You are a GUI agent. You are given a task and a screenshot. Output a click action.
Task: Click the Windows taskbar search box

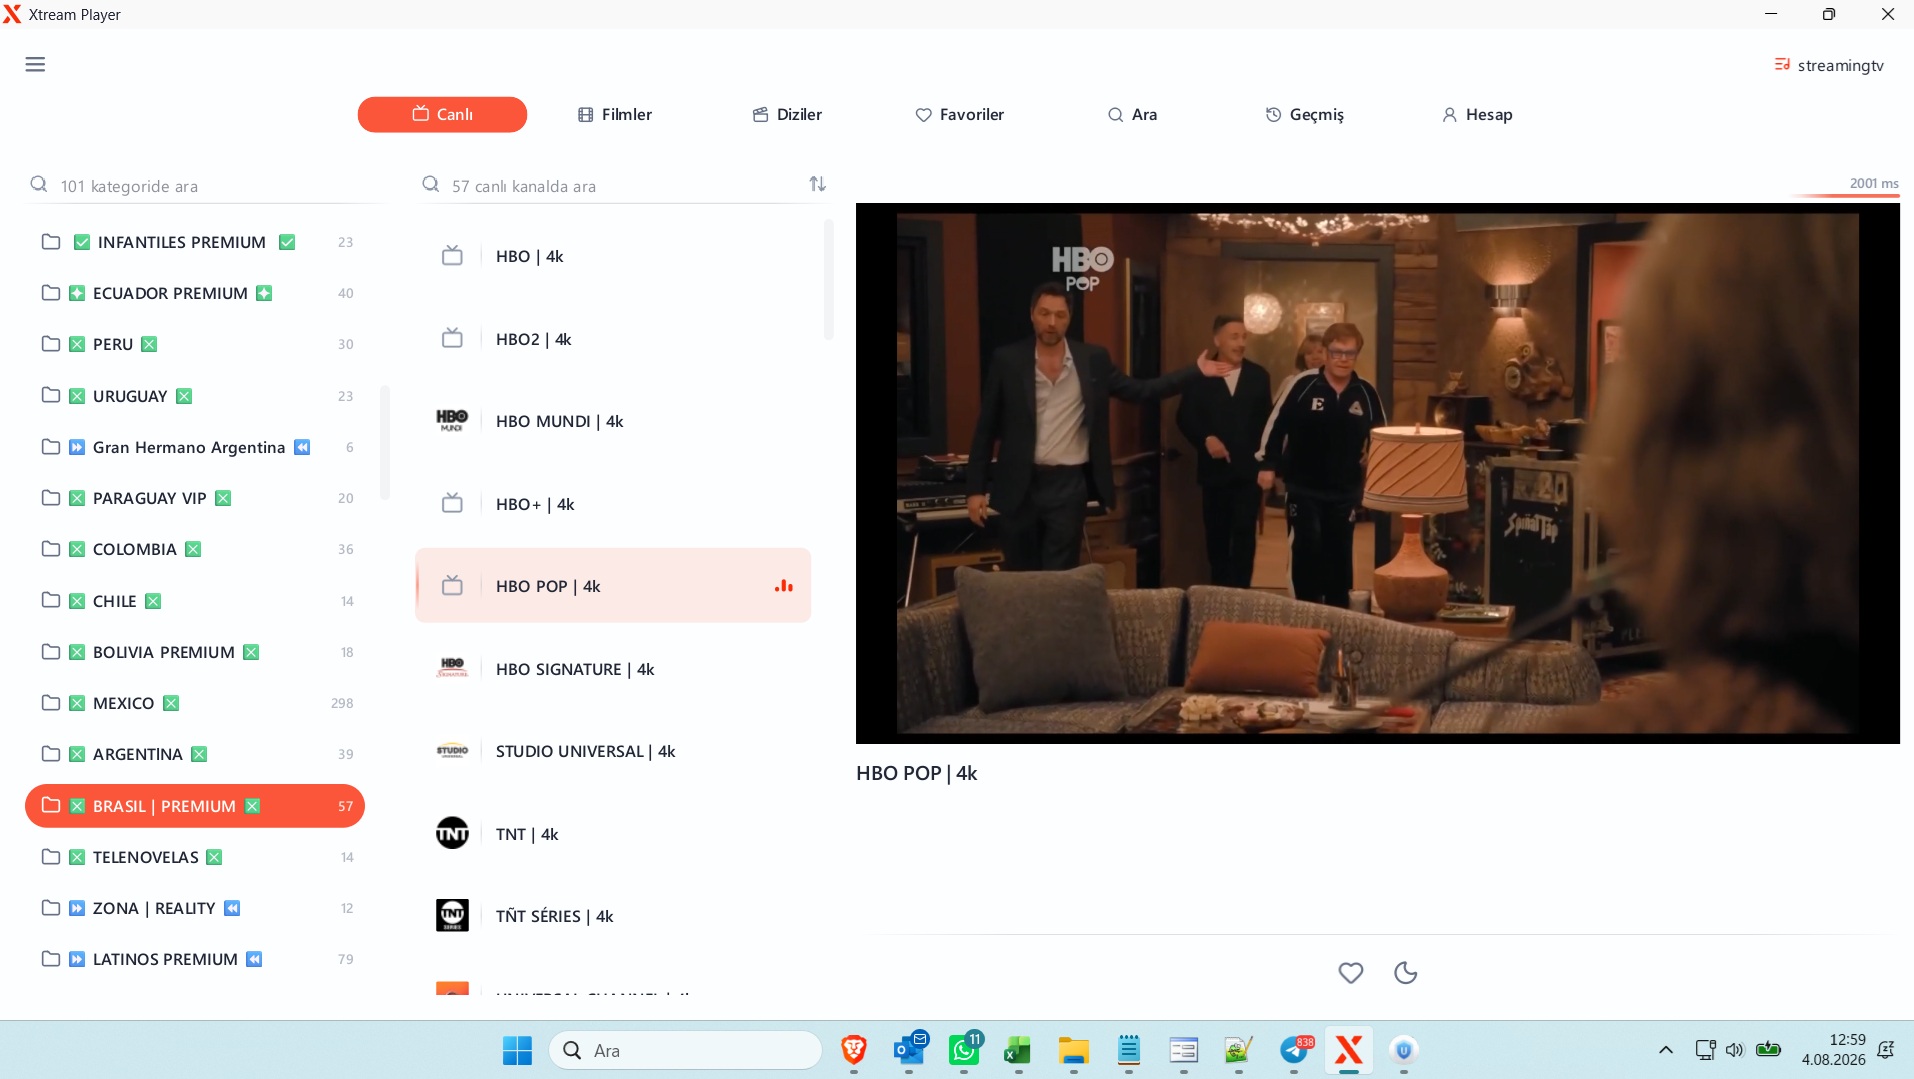[685, 1050]
